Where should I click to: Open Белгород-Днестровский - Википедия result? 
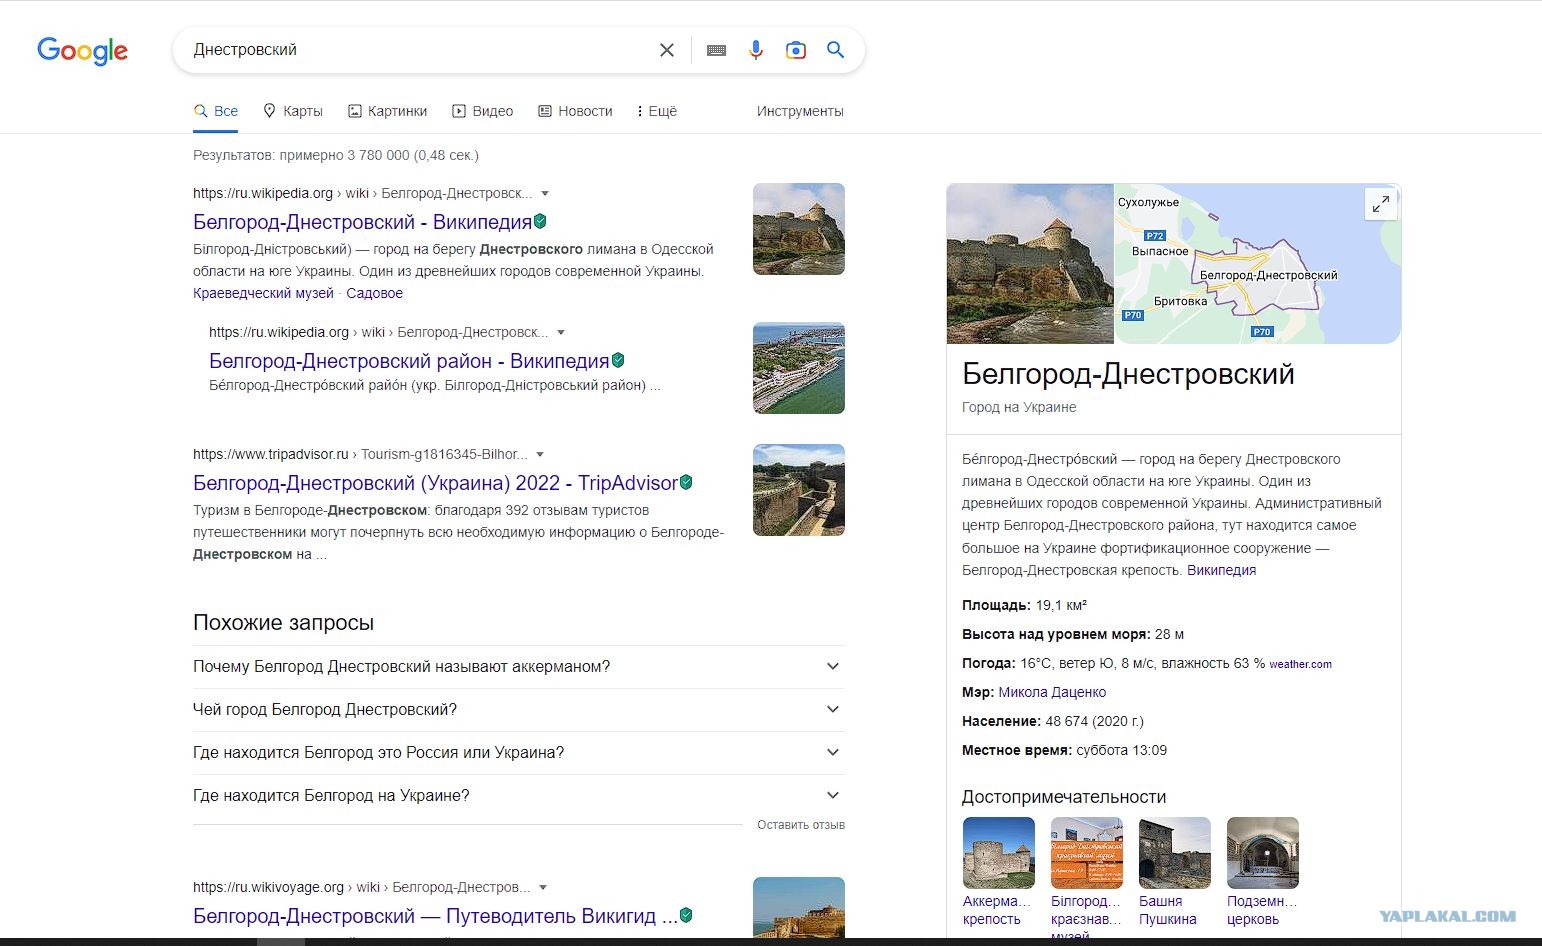click(362, 222)
